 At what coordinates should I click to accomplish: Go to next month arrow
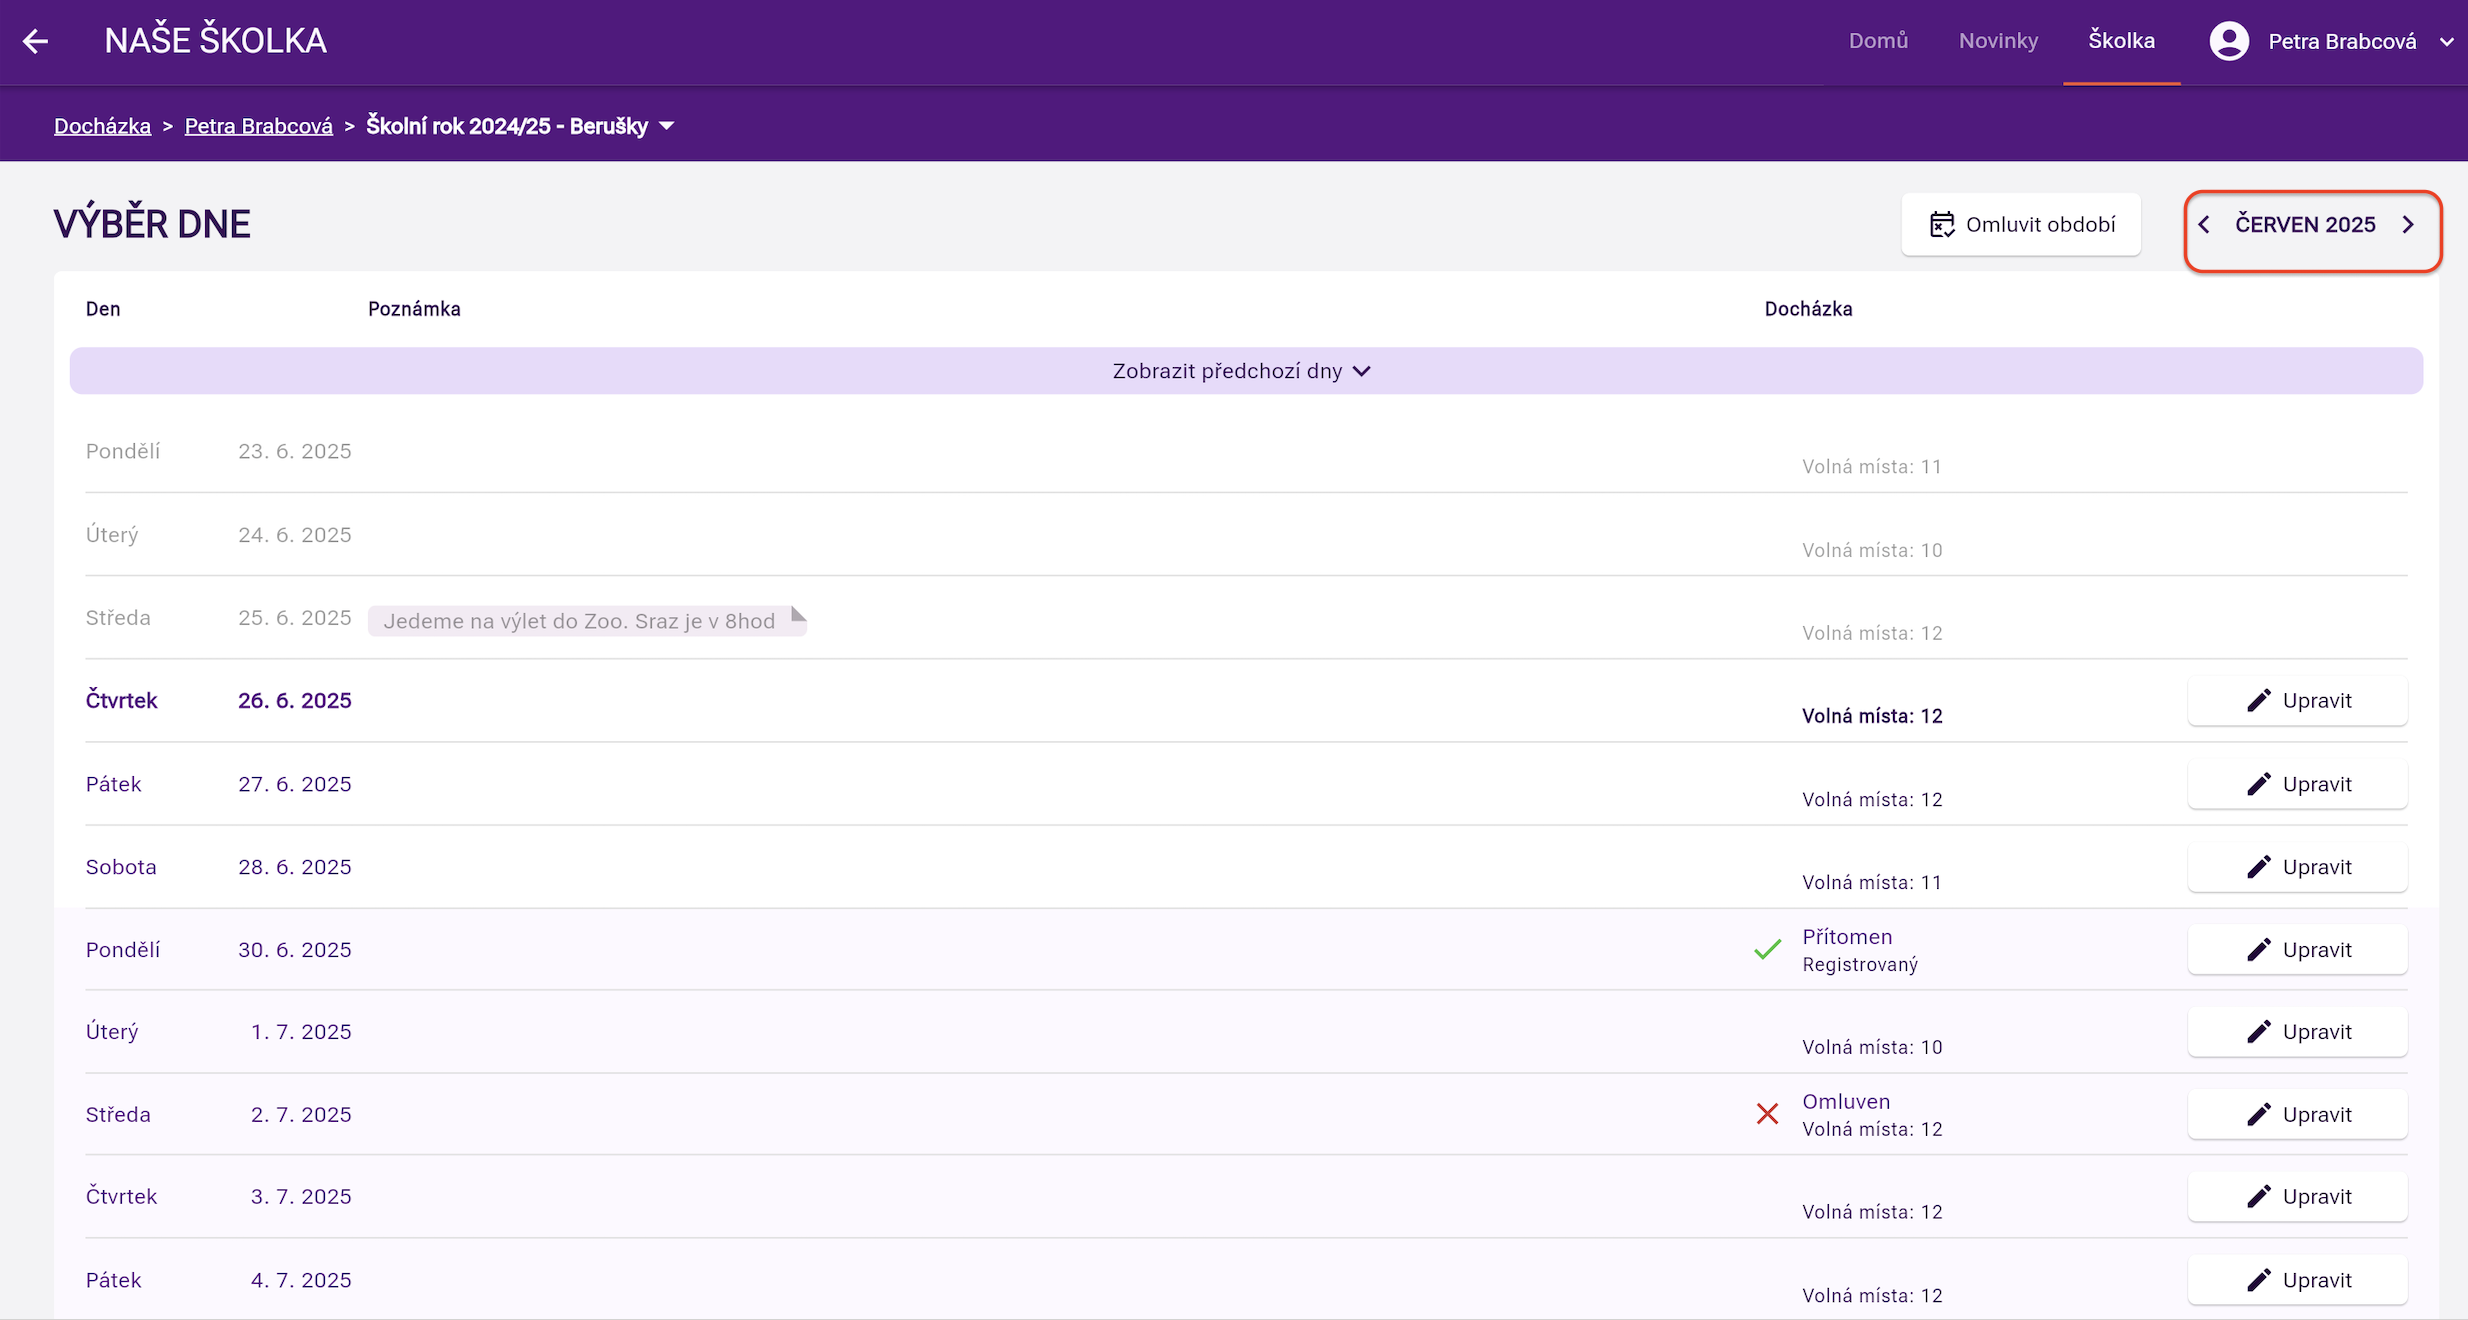click(2408, 225)
